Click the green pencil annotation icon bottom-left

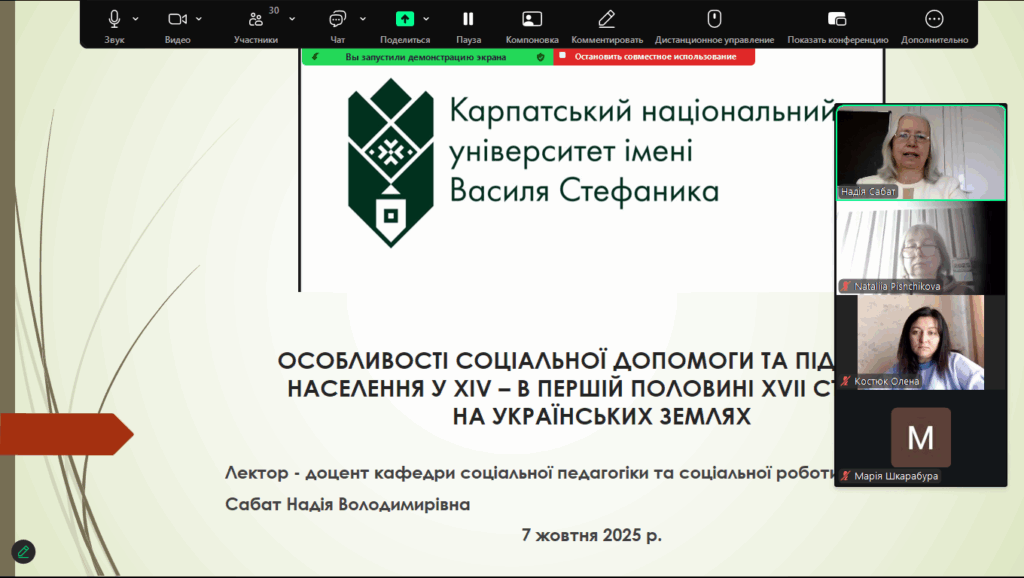23,551
